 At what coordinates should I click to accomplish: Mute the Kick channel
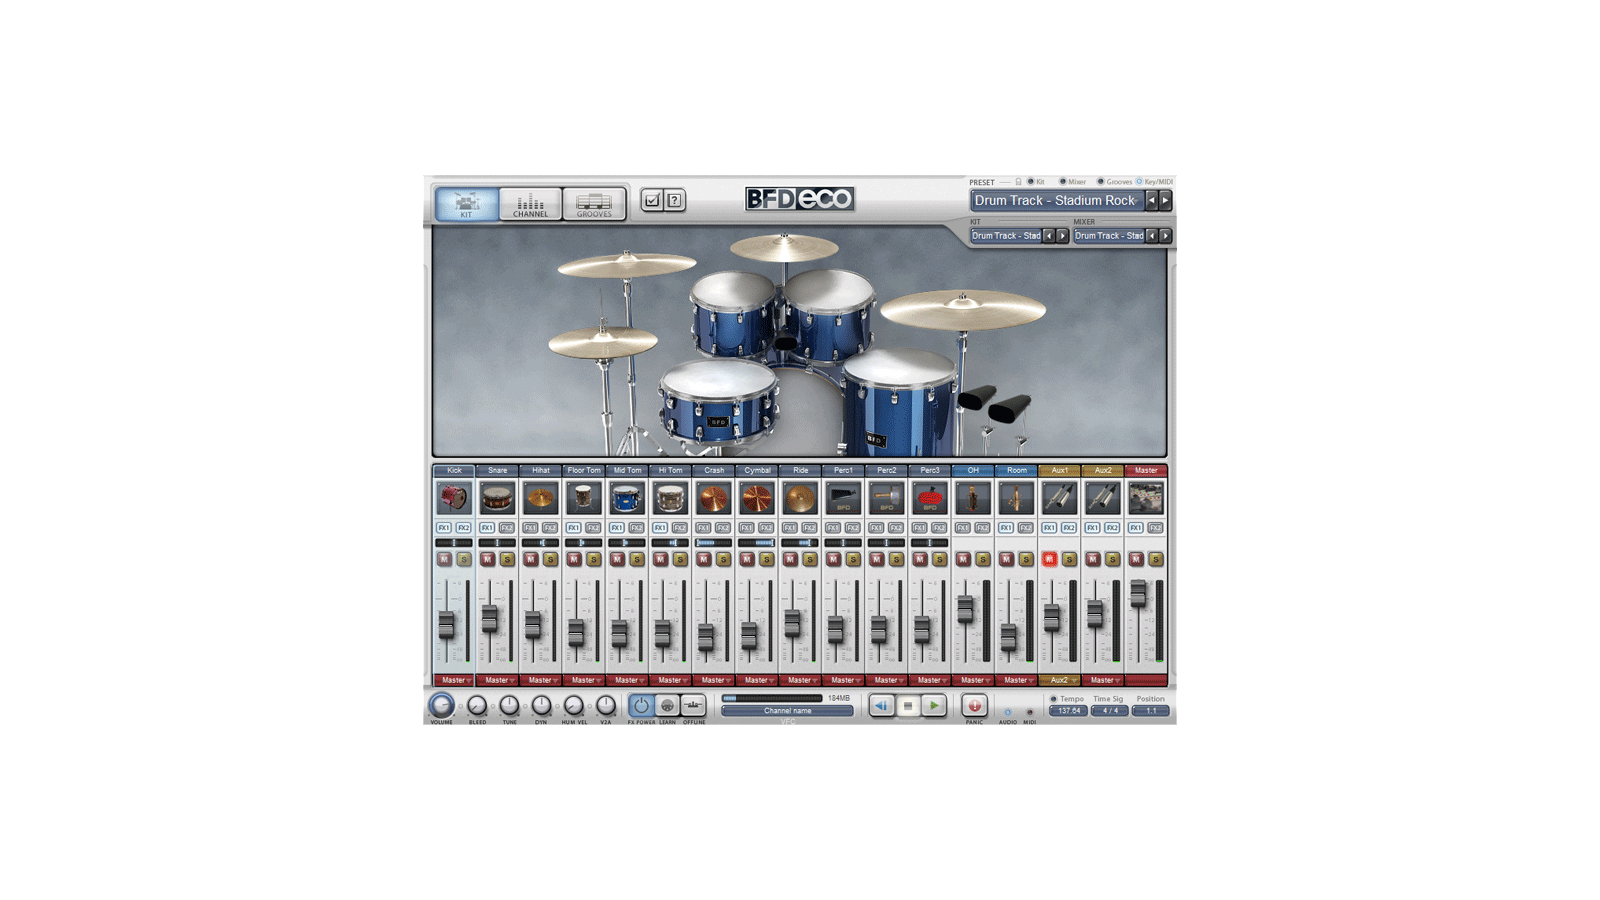click(444, 559)
